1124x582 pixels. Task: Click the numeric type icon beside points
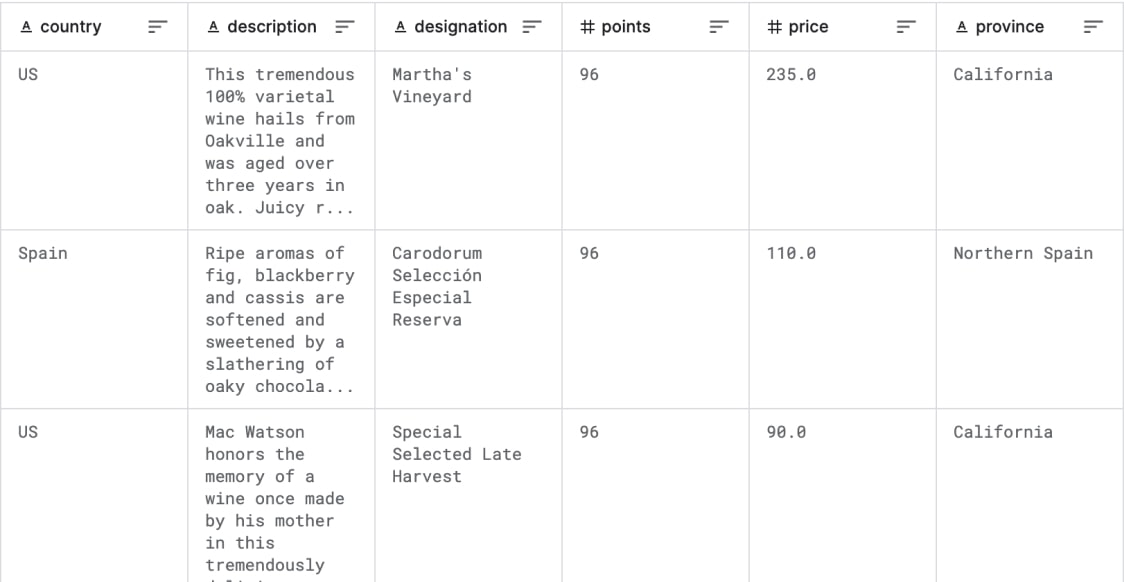(586, 27)
